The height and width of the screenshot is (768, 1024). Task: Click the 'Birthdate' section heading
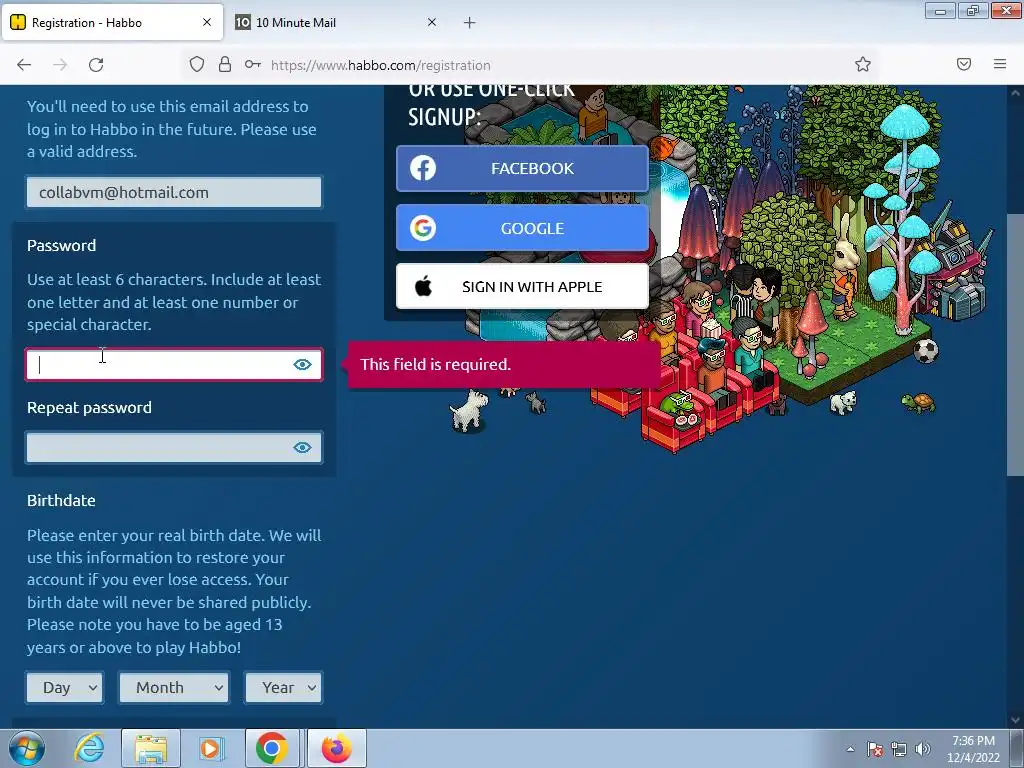click(61, 501)
